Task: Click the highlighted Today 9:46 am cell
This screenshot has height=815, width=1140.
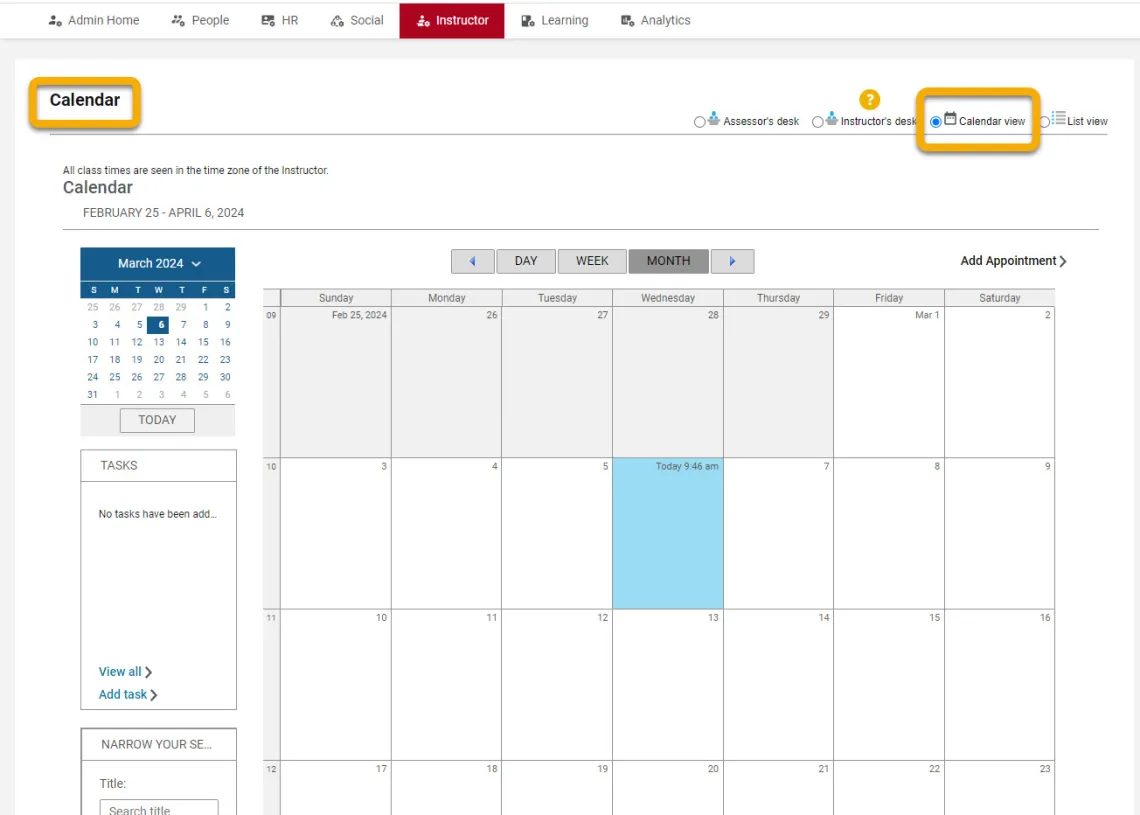Action: pyautogui.click(x=667, y=534)
